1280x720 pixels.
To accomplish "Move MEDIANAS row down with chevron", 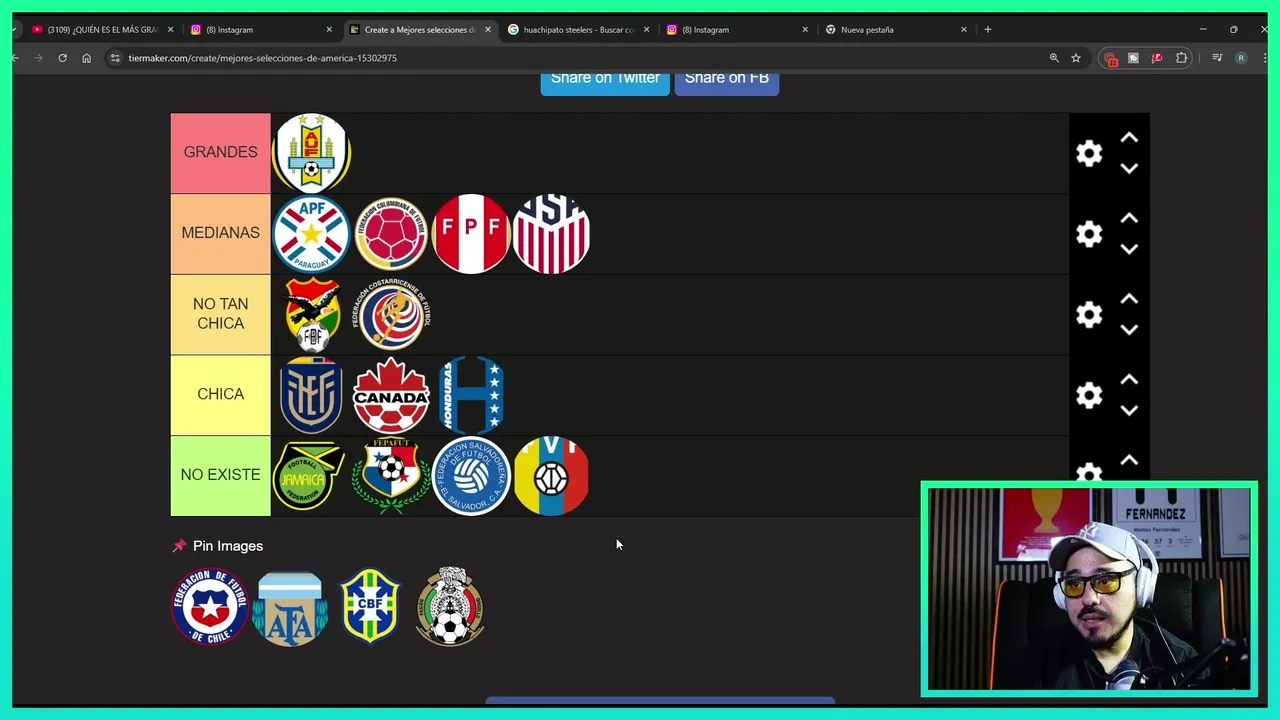I will [1129, 249].
